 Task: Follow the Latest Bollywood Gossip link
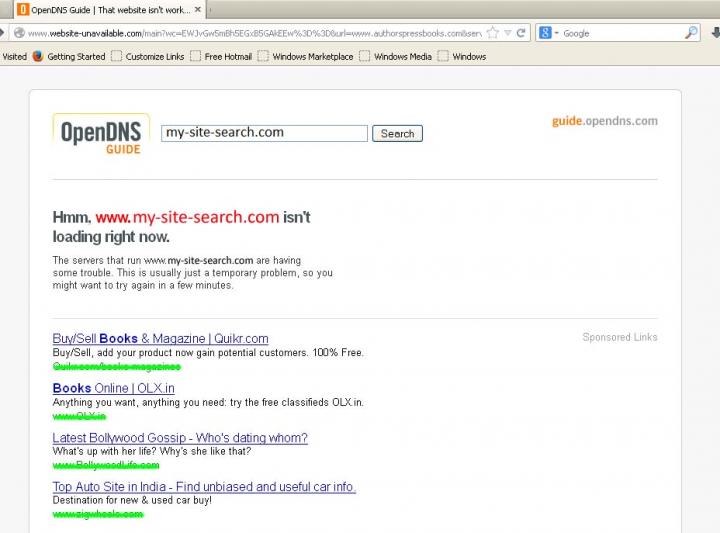[180, 438]
